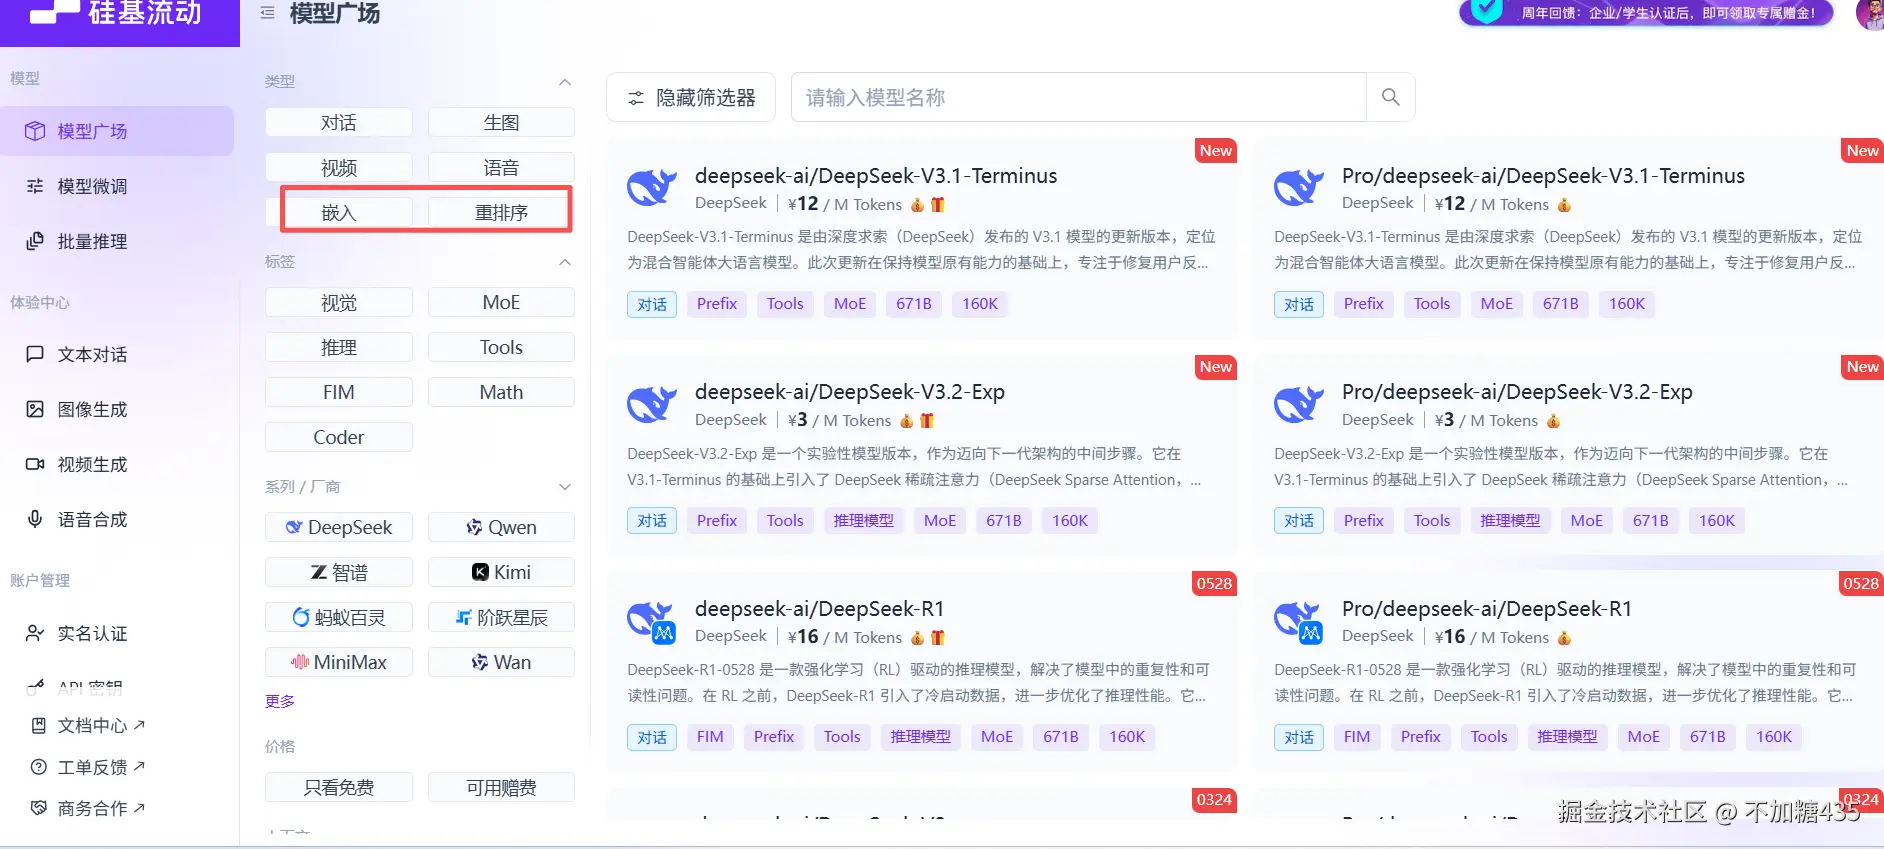Click the user avatar in top right
1884x849 pixels.
pos(1870,14)
